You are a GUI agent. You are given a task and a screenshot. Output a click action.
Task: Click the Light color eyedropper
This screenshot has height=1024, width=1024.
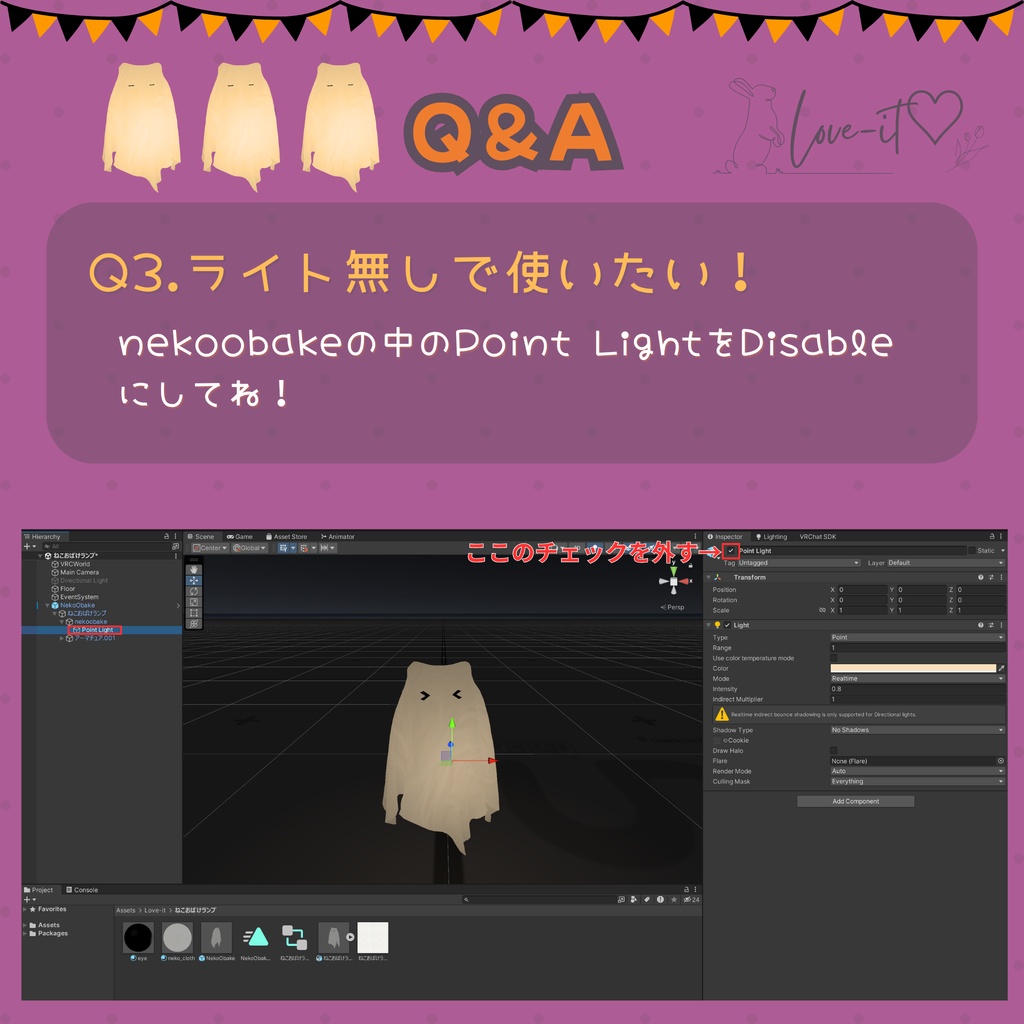tap(1001, 668)
